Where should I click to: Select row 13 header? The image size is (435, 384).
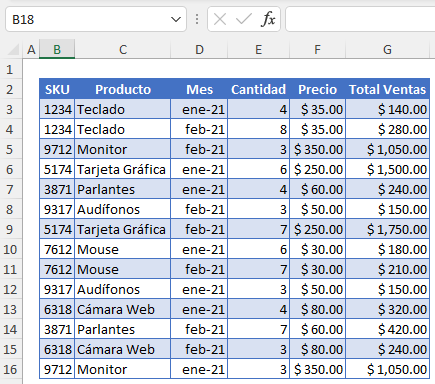click(10, 309)
